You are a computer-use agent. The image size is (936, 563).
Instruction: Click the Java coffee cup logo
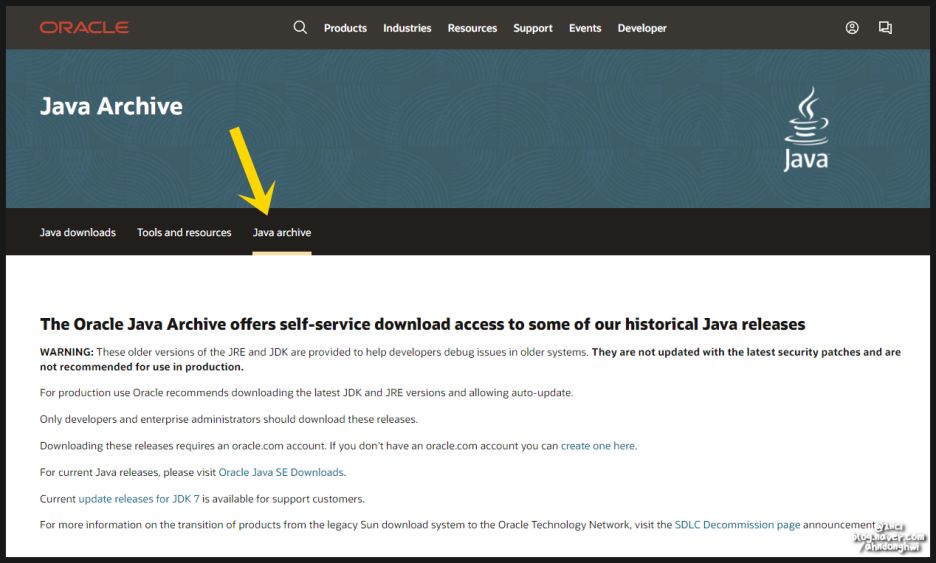806,129
